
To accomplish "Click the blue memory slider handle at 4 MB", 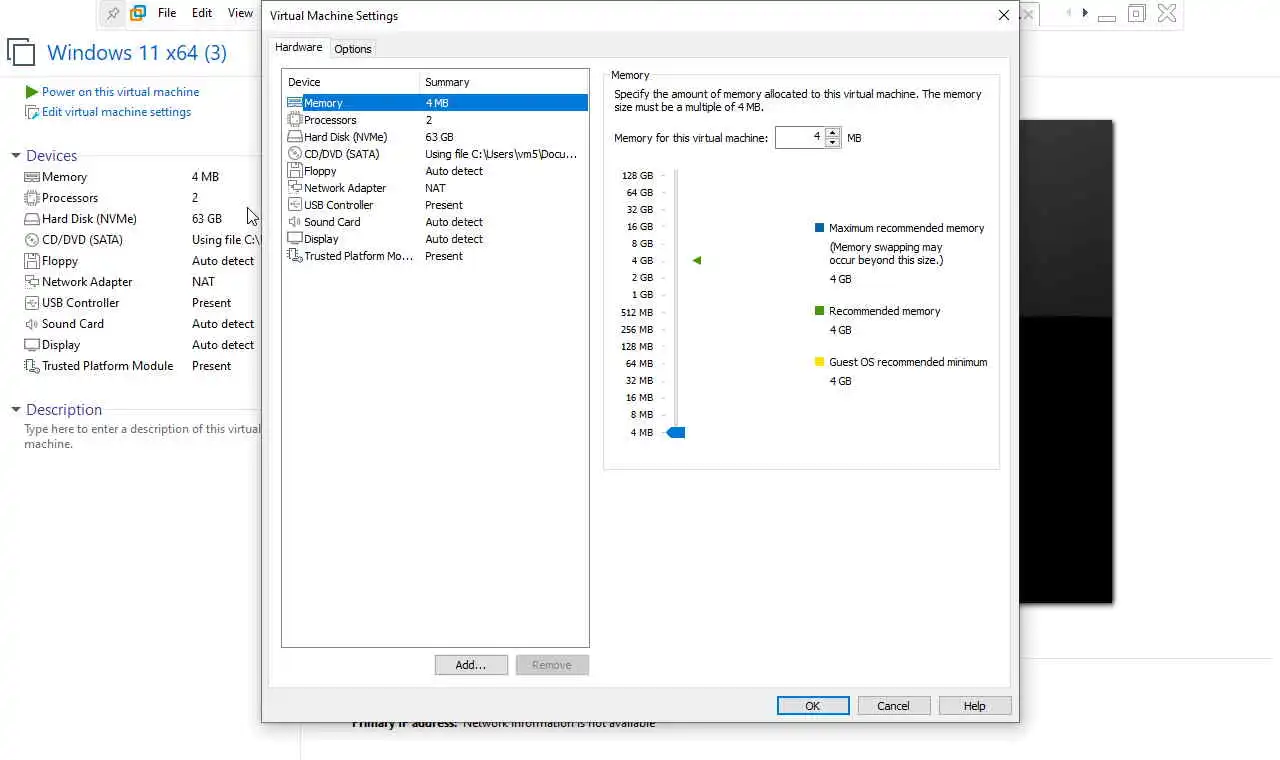I will pyautogui.click(x=676, y=432).
